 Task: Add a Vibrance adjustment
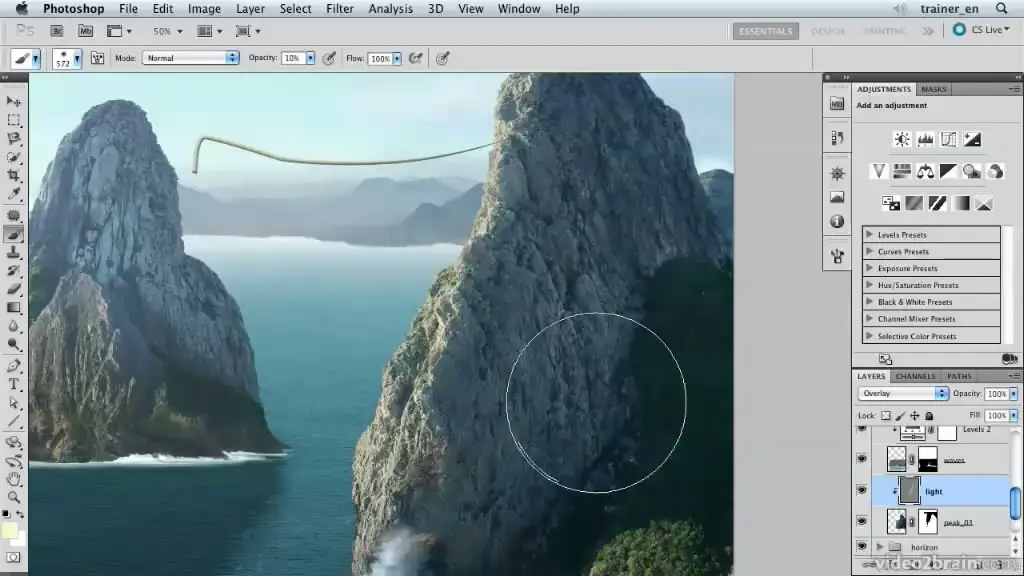(879, 171)
